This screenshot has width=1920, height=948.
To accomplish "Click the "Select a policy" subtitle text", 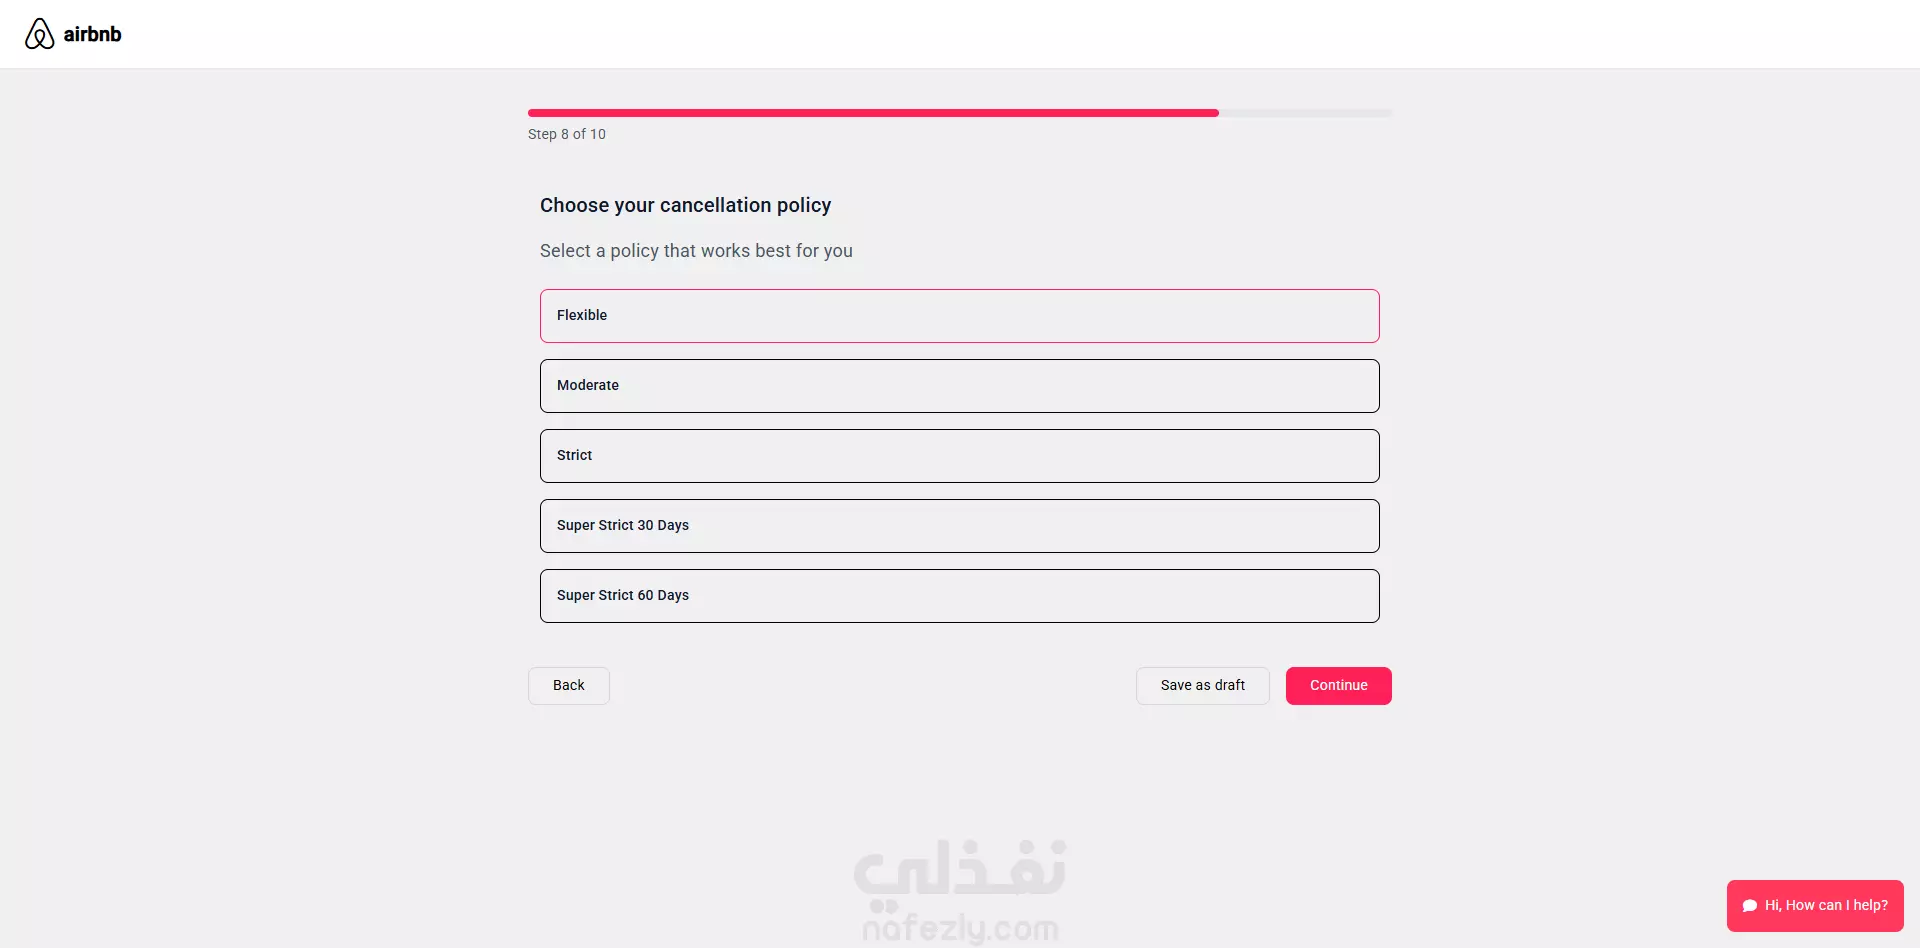I will tap(696, 251).
